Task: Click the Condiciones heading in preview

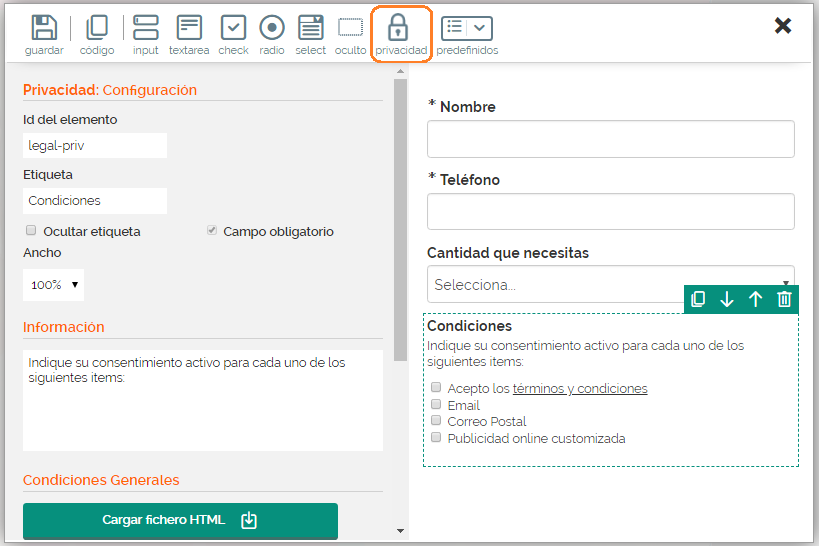Action: [469, 326]
